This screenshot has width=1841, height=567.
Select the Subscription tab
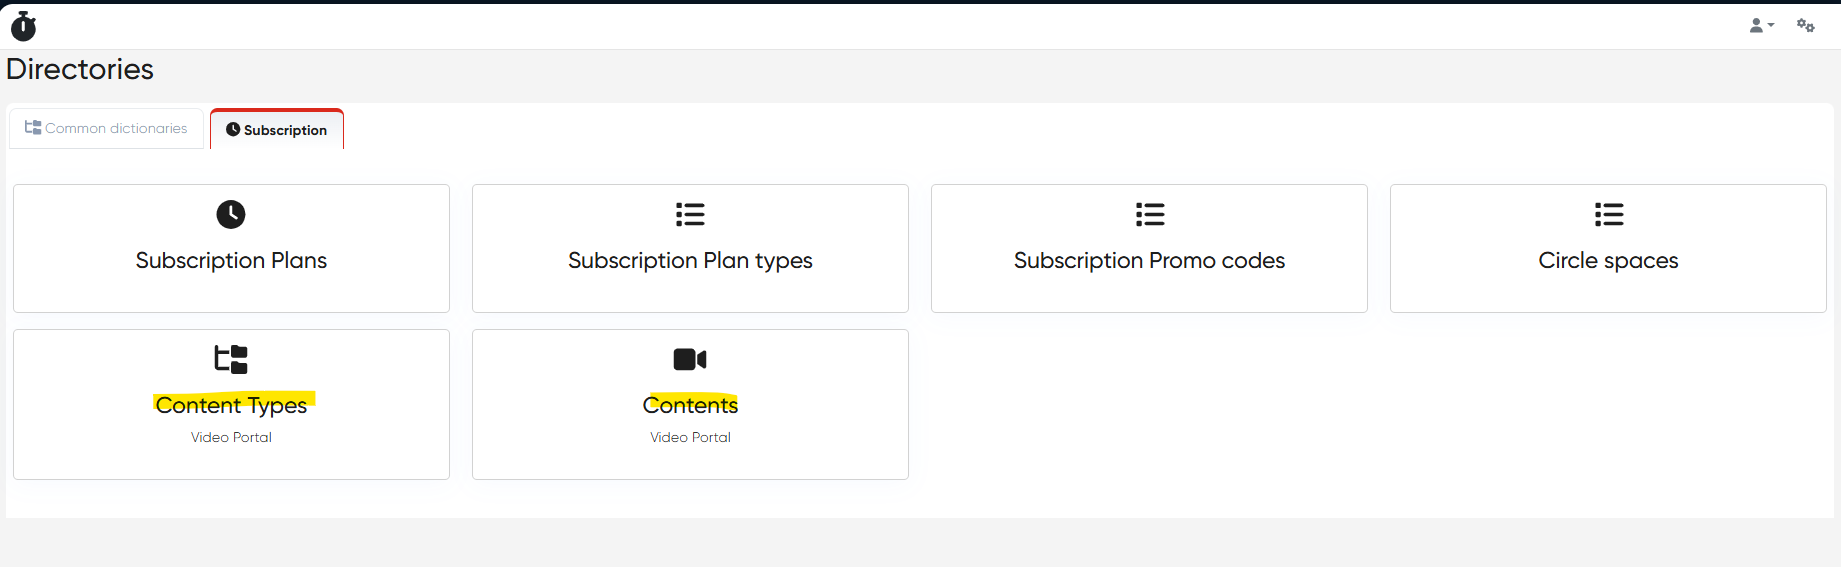coord(277,130)
